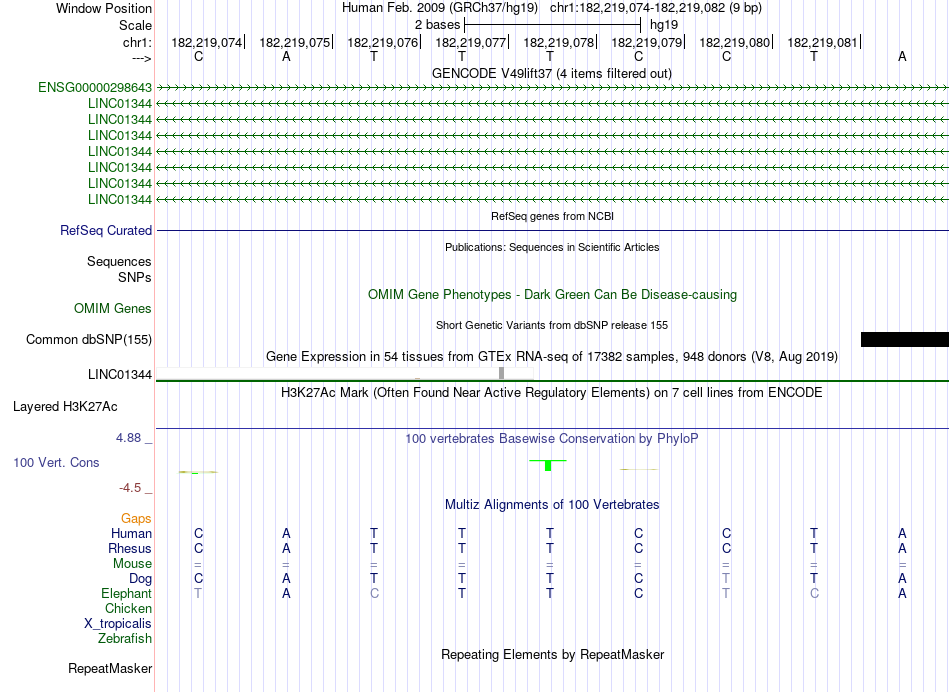This screenshot has height=692, width=950.
Task: Open the RefSeq Curated track label
Action: pyautogui.click(x=106, y=231)
